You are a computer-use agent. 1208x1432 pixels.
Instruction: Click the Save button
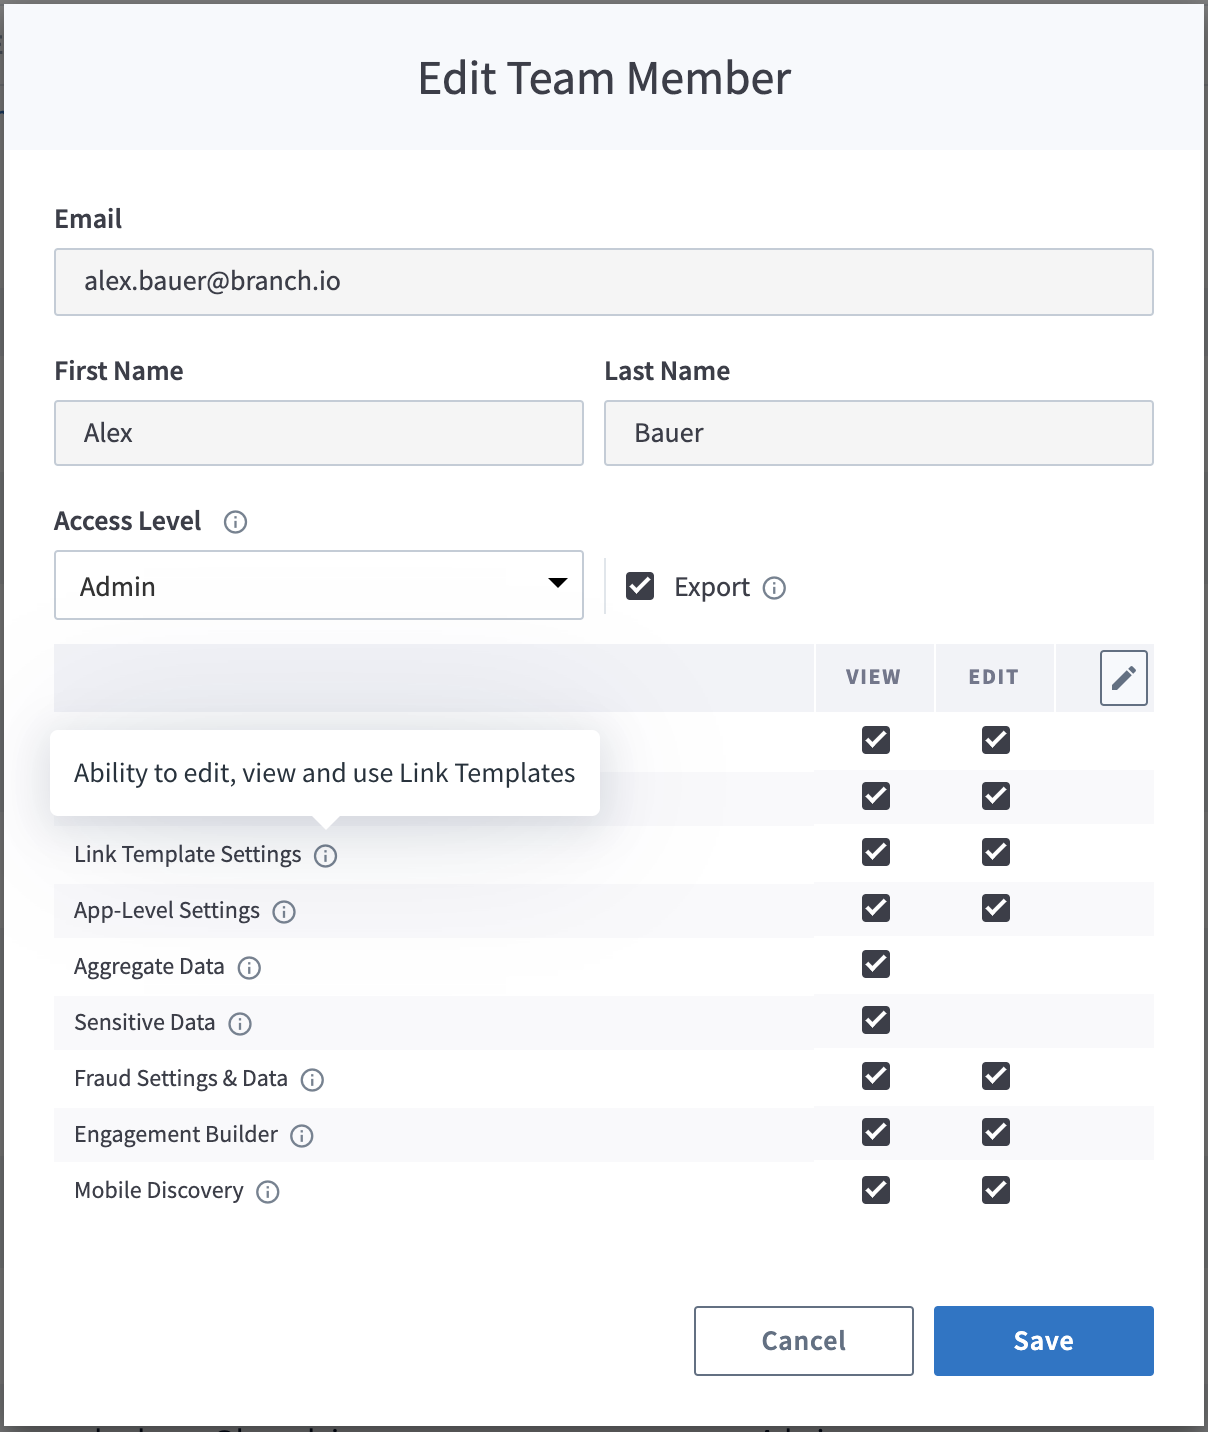pos(1044,1341)
